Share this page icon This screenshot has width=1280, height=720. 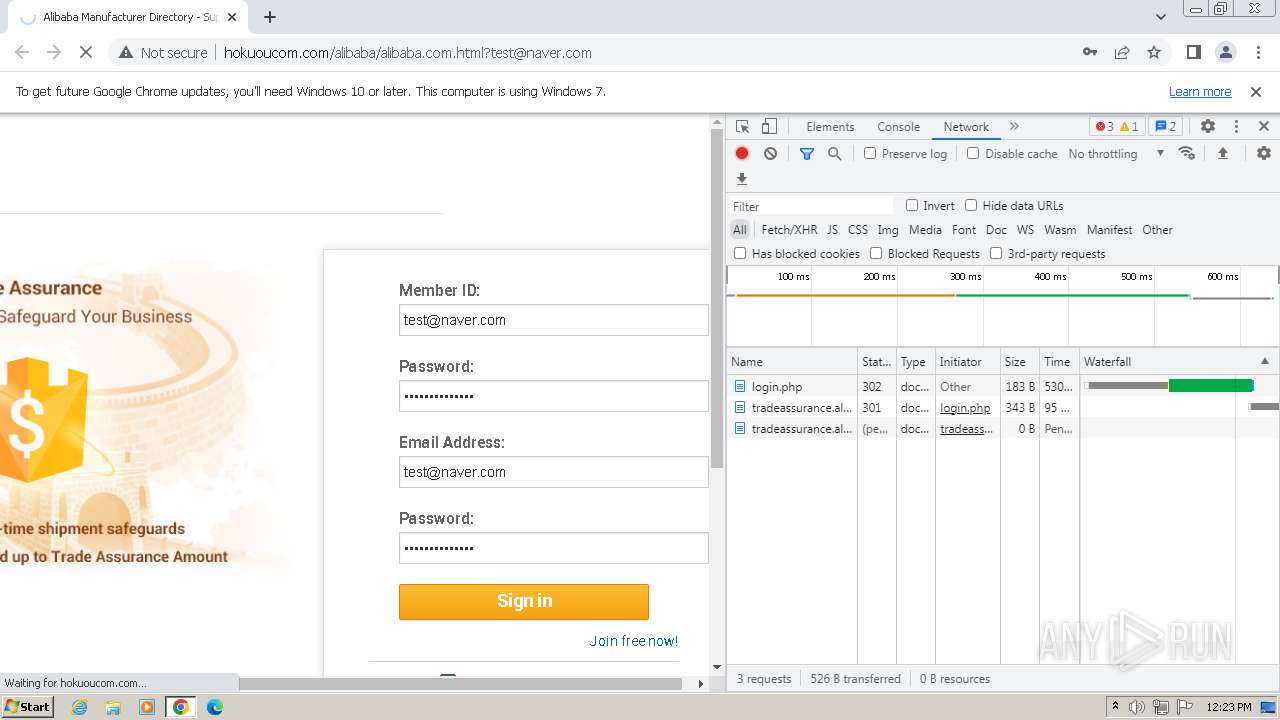(x=1122, y=53)
